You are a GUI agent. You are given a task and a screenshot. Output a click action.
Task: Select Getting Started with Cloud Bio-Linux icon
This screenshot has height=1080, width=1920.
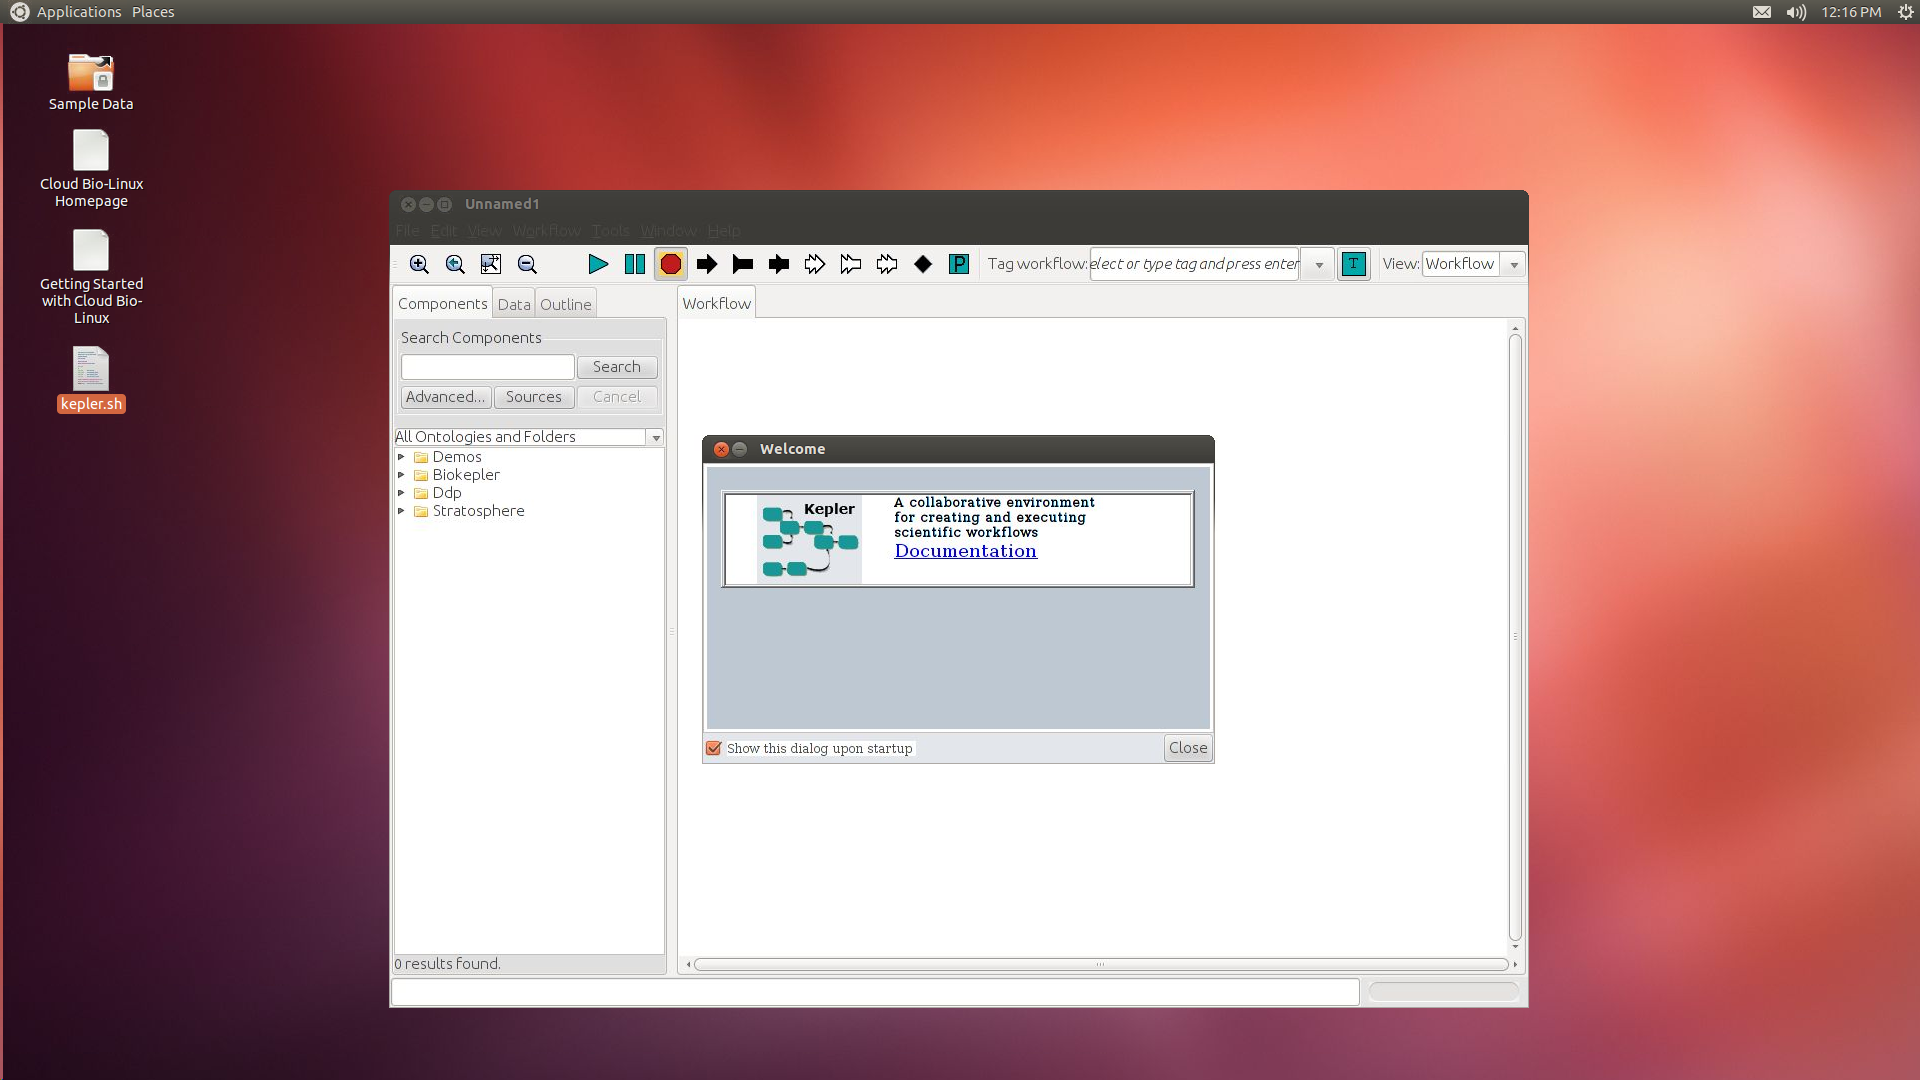click(91, 278)
